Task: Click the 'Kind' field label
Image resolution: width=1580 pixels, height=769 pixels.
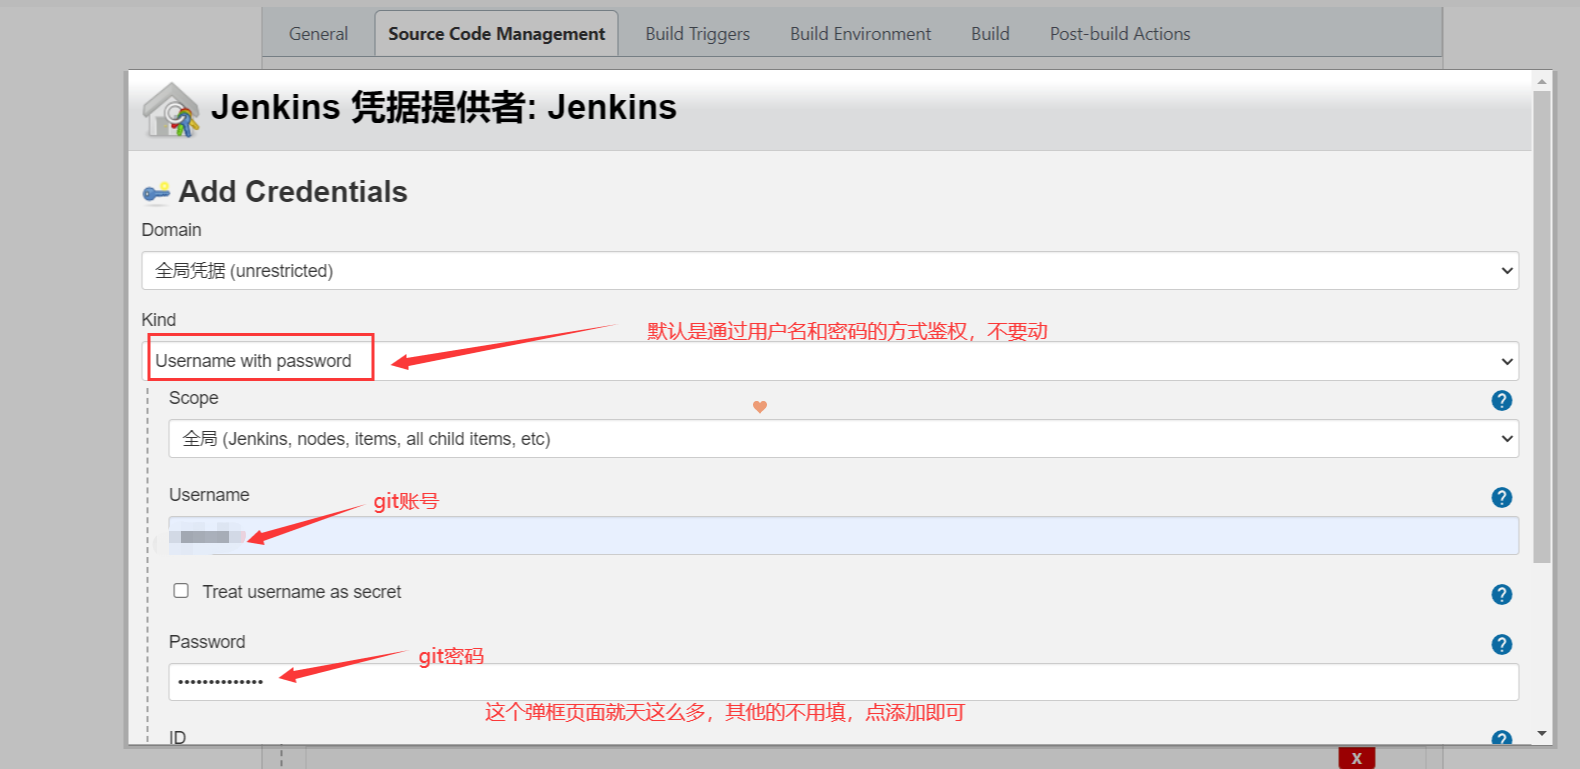Action: point(158,320)
